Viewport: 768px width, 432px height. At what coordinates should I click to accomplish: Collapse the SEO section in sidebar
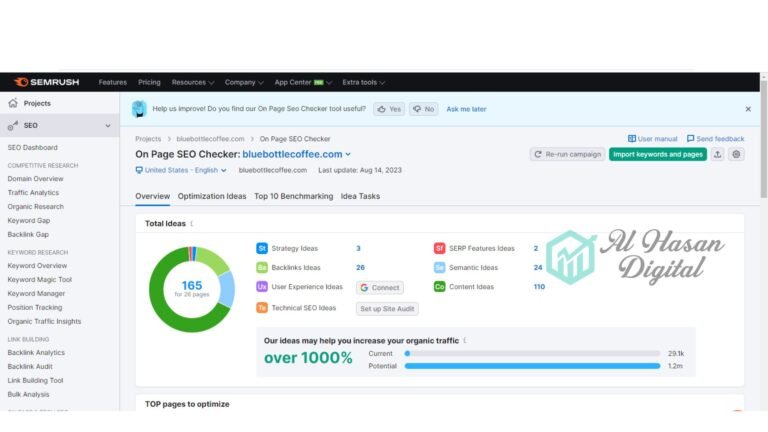108,126
